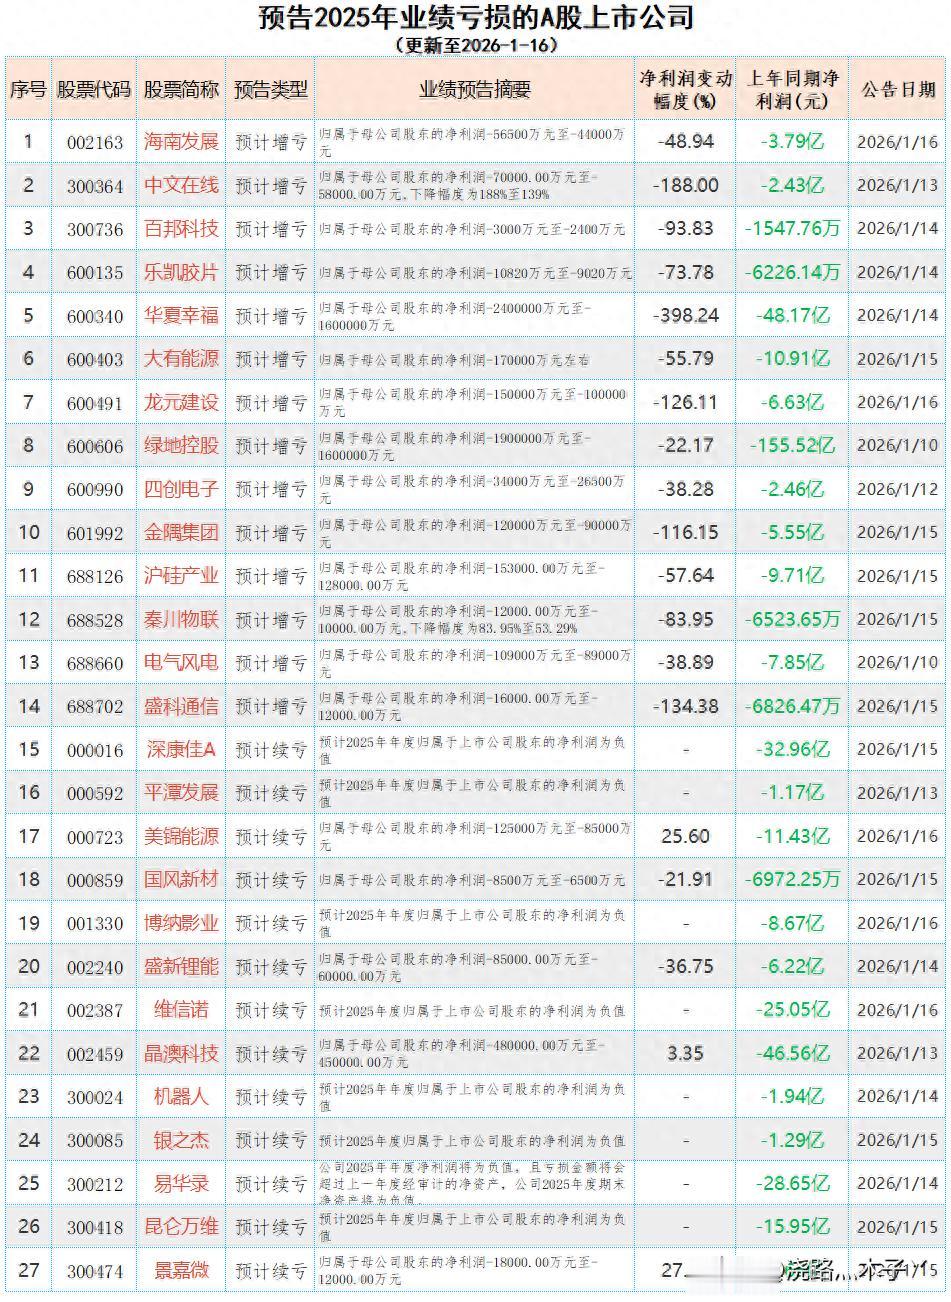Select stock name 平潭发展
Screen dimensions: 951x1302
pos(181,792)
